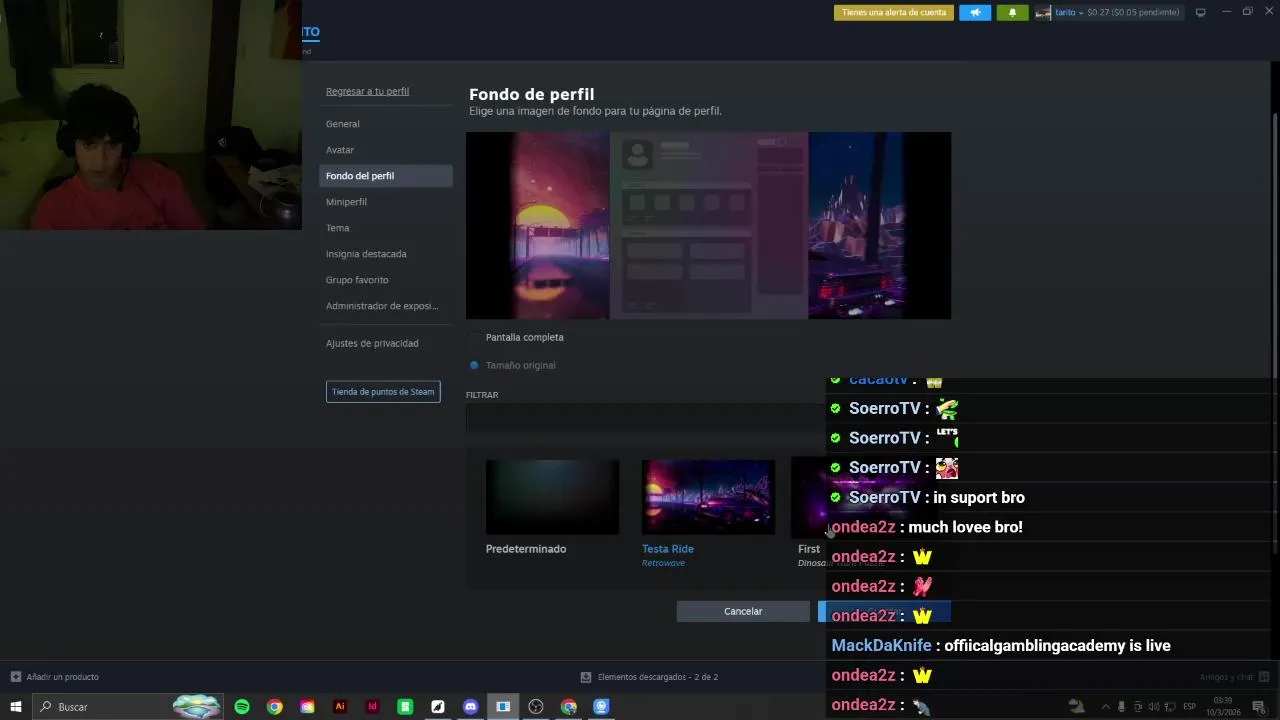
Task: Click the webcam overlay feed
Action: click(x=150, y=115)
